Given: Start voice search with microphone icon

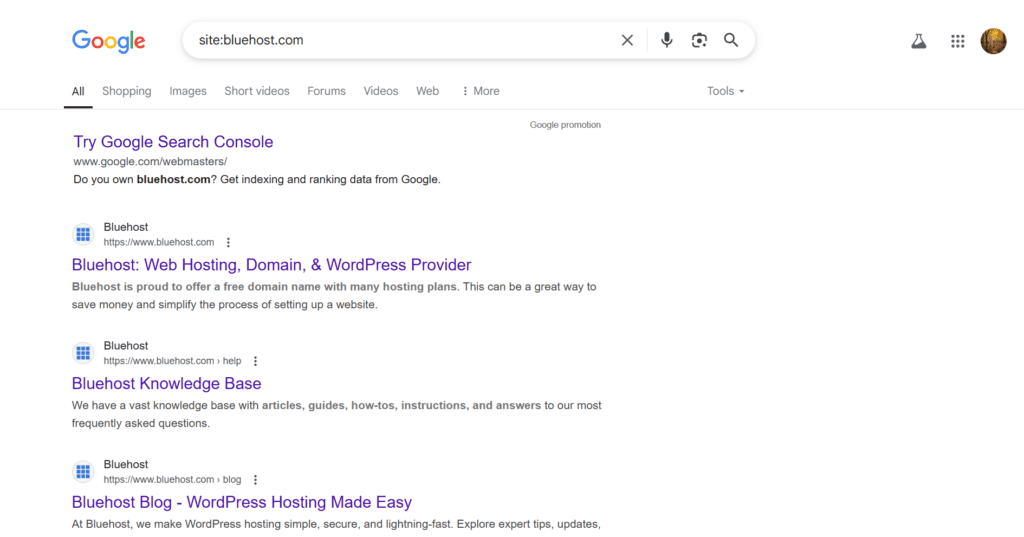Looking at the screenshot, I should (x=666, y=41).
